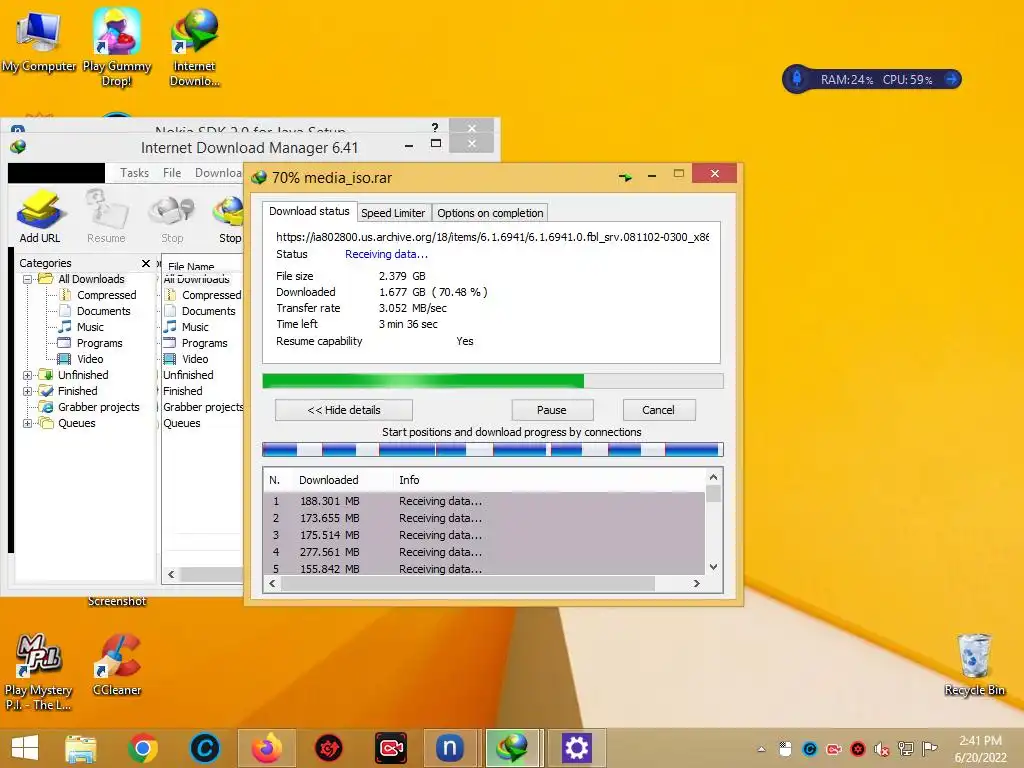Open the File menu in IDM

172,172
